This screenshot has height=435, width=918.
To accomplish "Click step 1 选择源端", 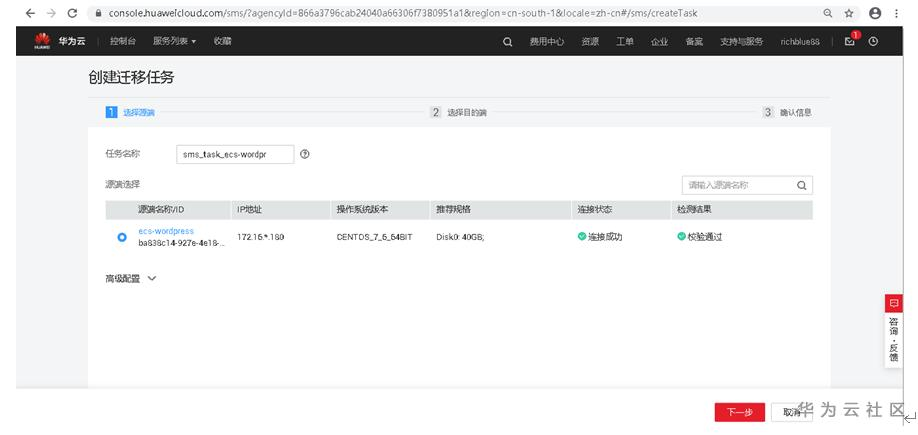I will (131, 112).
